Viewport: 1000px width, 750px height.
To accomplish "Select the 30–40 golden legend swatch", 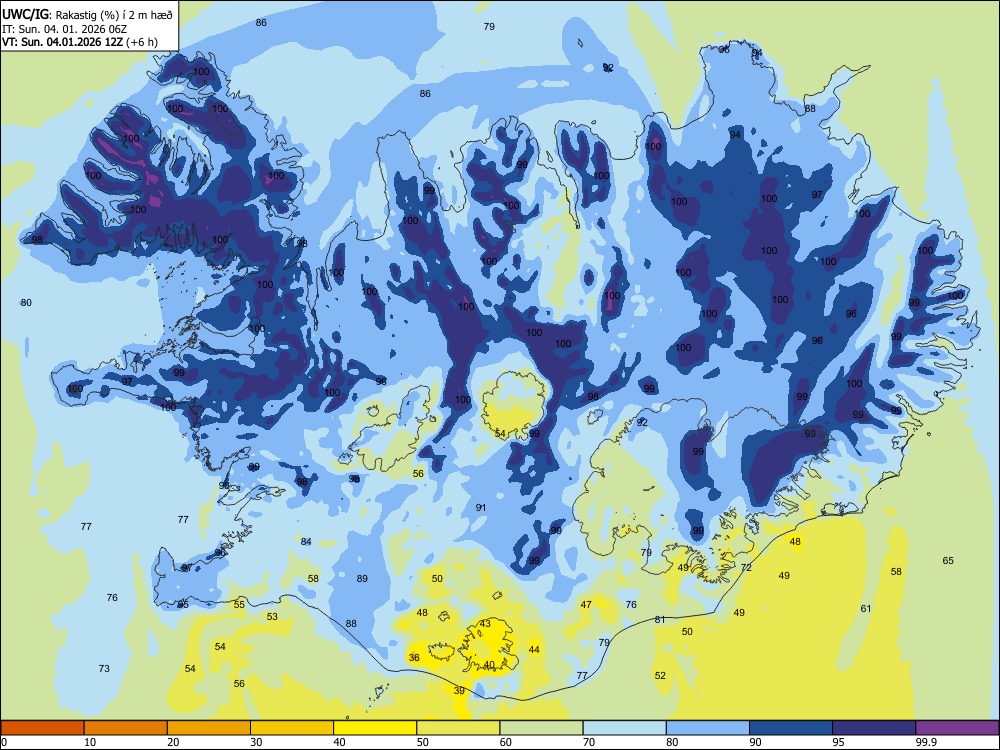I will coord(292,728).
